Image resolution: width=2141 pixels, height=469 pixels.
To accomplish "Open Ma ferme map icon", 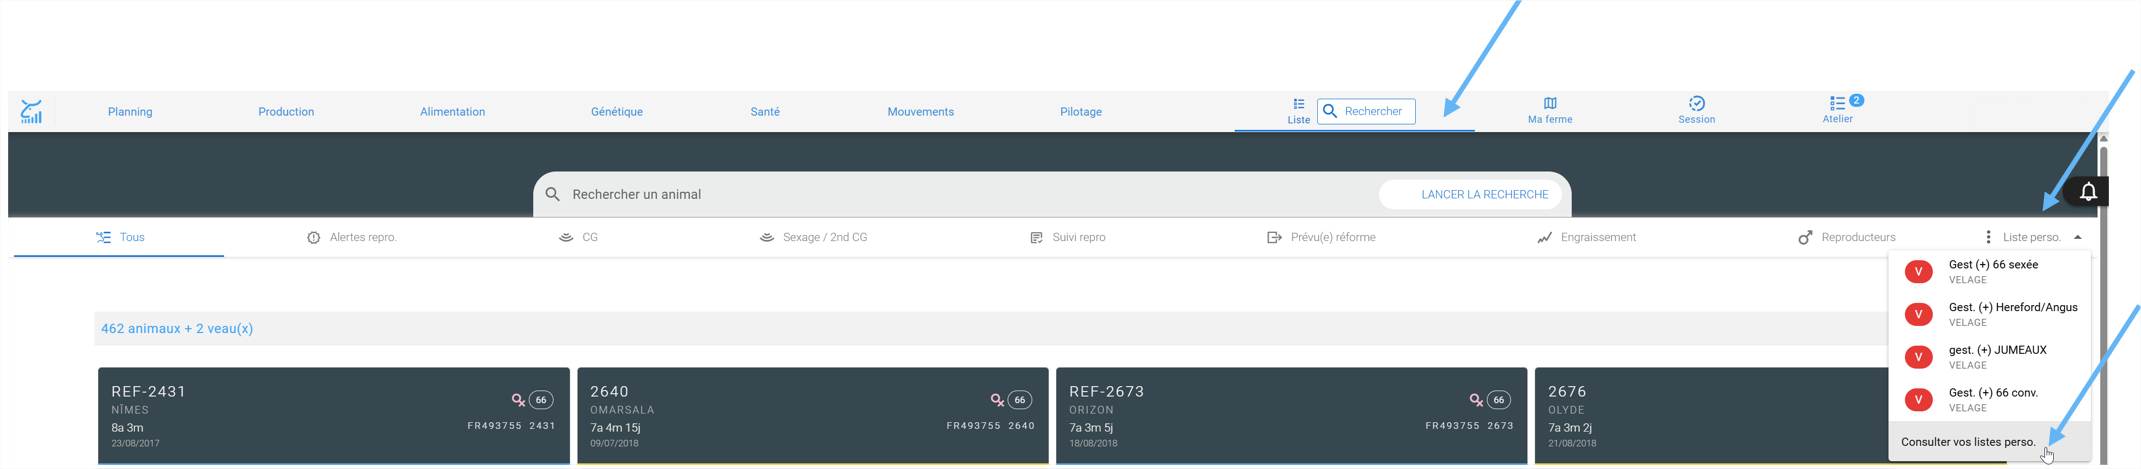I will 1550,111.
